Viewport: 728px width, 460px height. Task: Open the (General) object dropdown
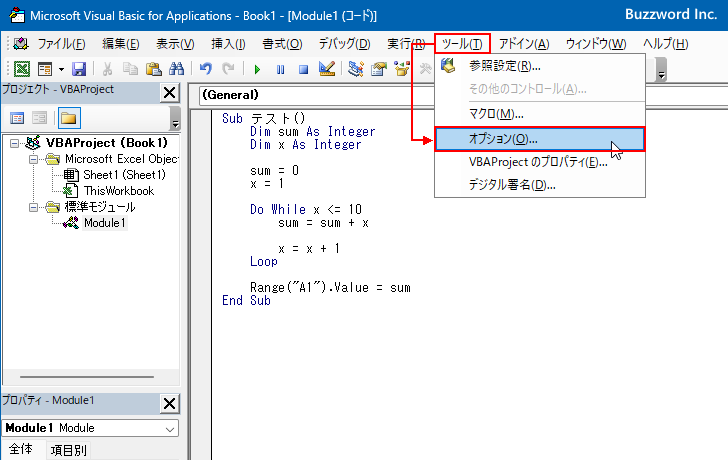click(x=317, y=95)
